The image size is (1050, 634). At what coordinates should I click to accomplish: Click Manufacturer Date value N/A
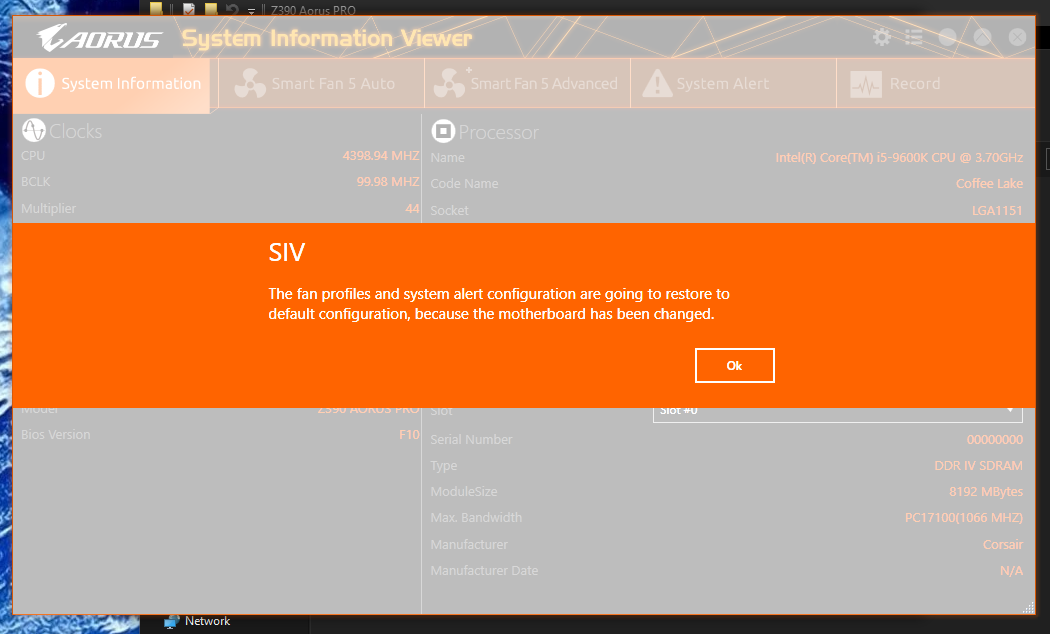1011,570
